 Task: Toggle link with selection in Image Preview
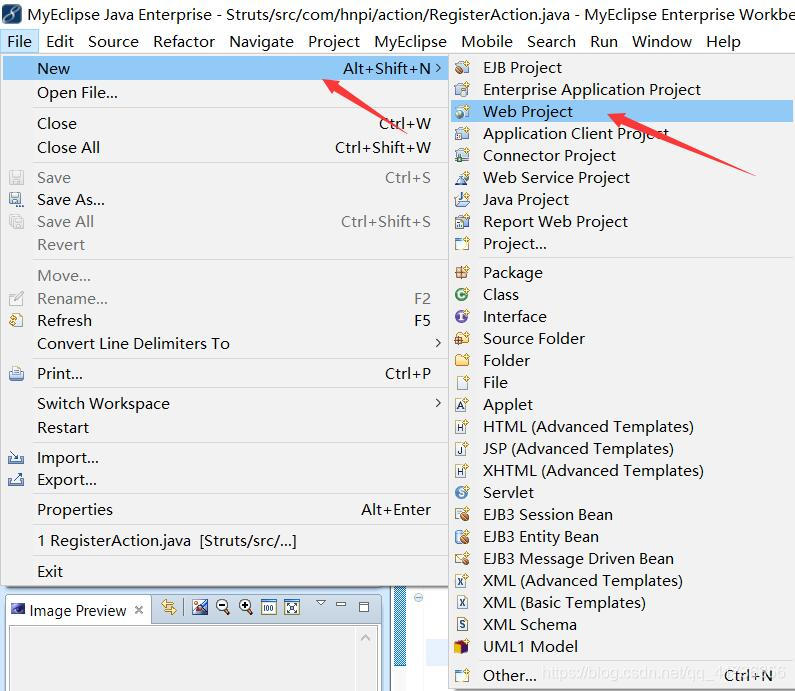click(x=169, y=607)
